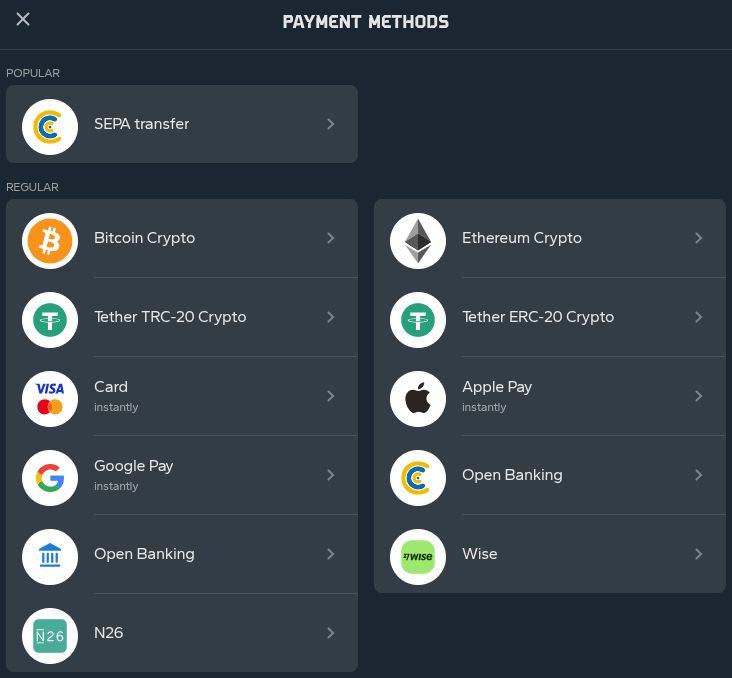Open Google Pay chevron arrow
732x678 pixels.
coord(331,475)
